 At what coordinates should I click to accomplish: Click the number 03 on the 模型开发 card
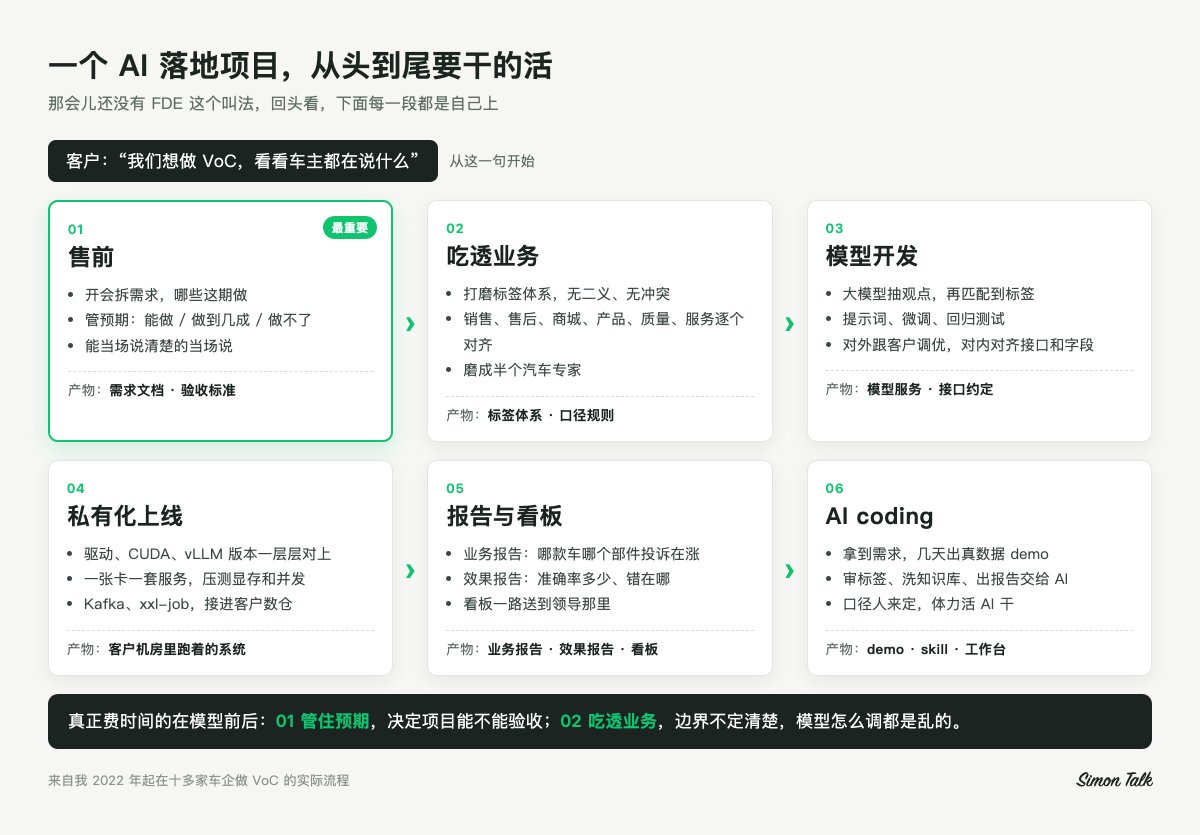(835, 229)
